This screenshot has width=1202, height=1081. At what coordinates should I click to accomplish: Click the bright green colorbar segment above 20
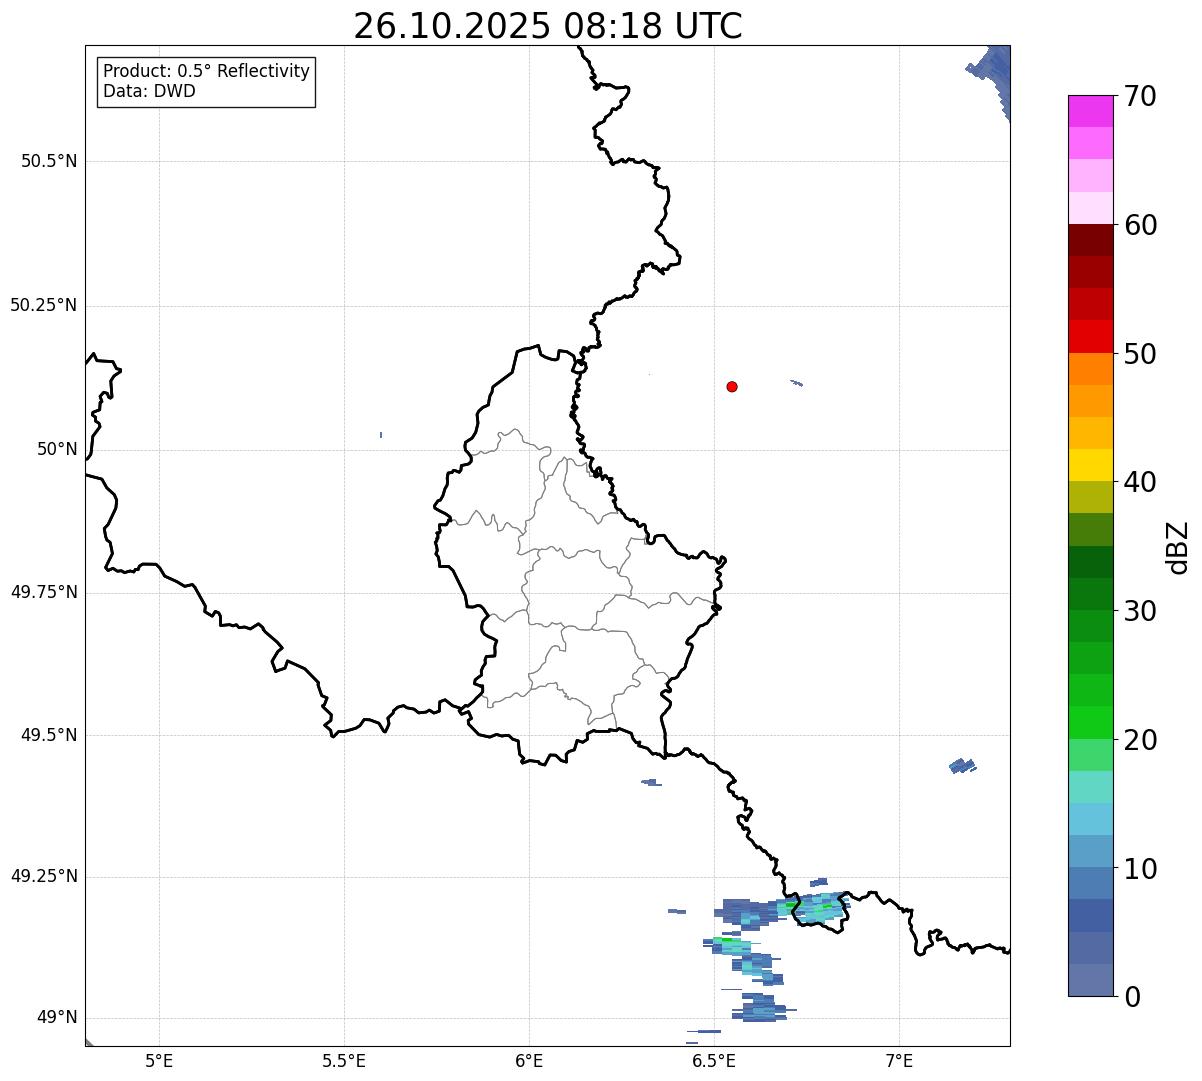(1090, 722)
